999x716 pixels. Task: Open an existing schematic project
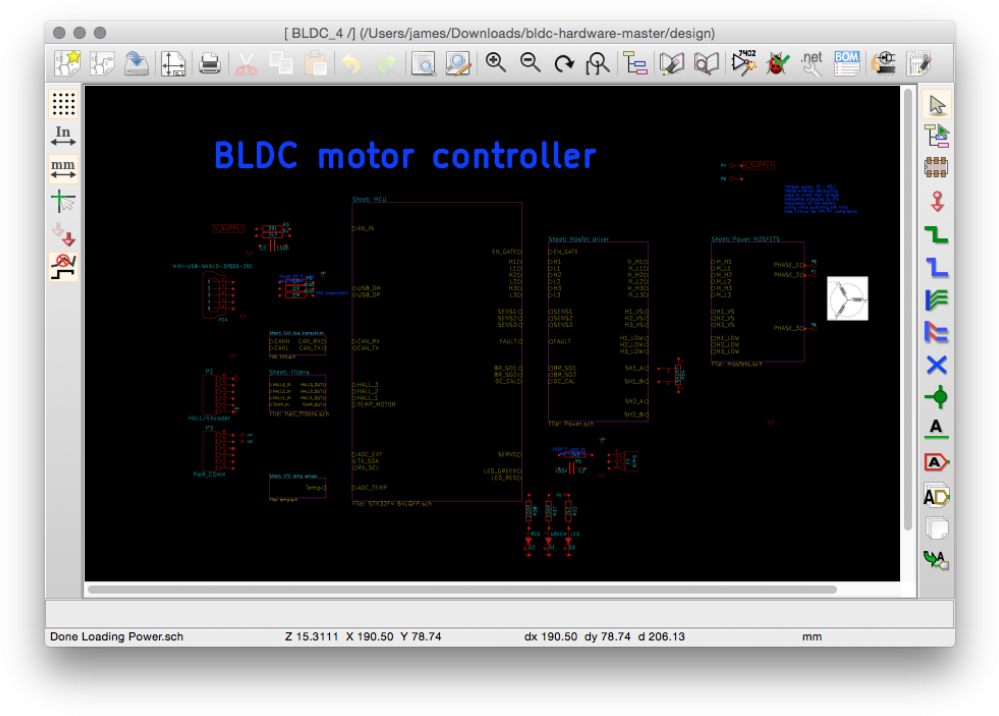[x=102, y=63]
